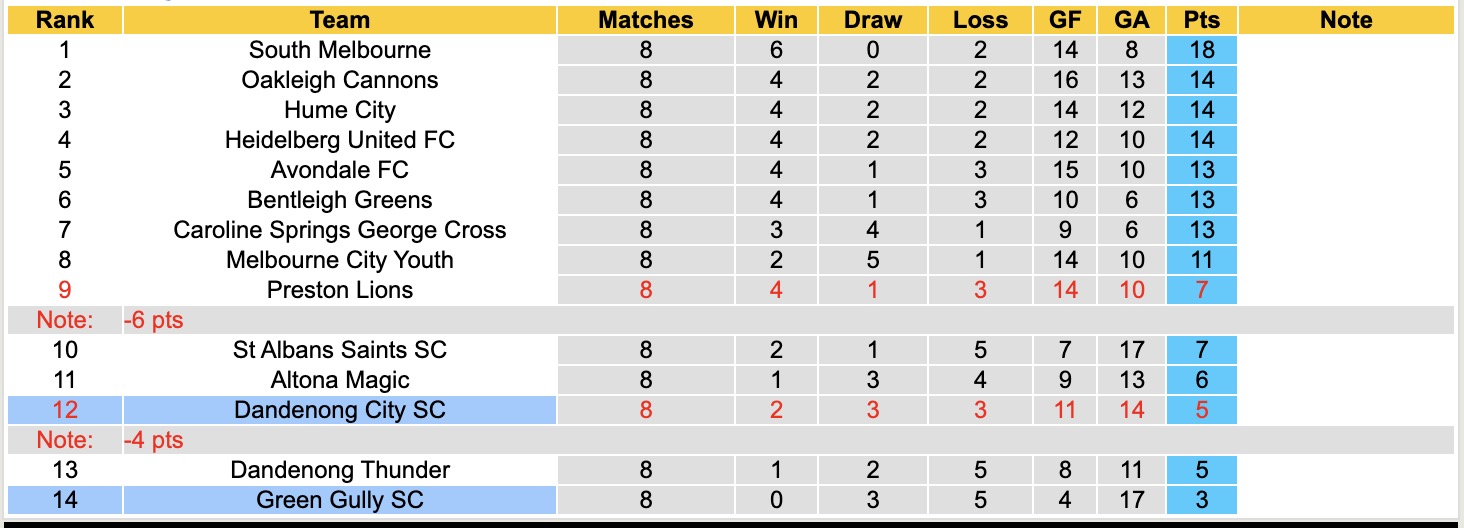This screenshot has height=528, width=1464.
Task: Click the Team column header
Action: 340,20
